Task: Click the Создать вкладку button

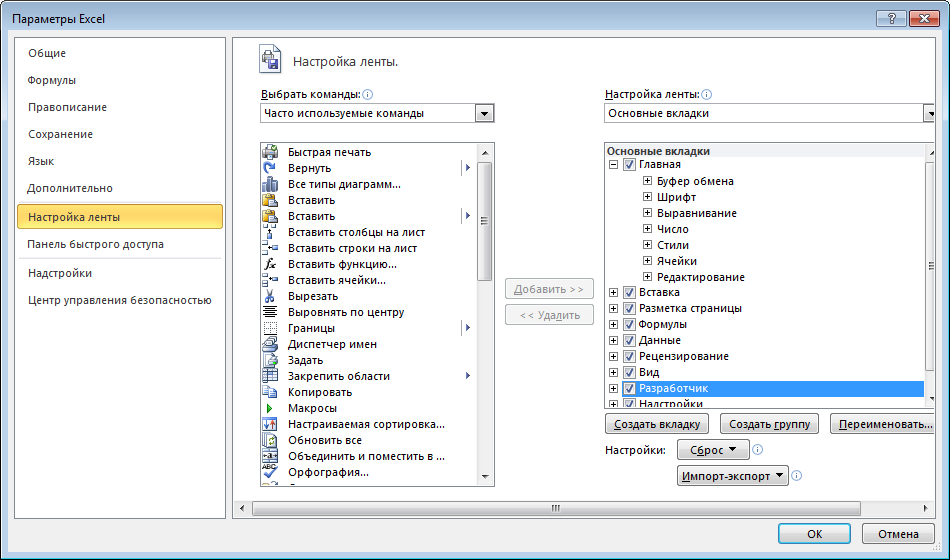Action: point(657,424)
